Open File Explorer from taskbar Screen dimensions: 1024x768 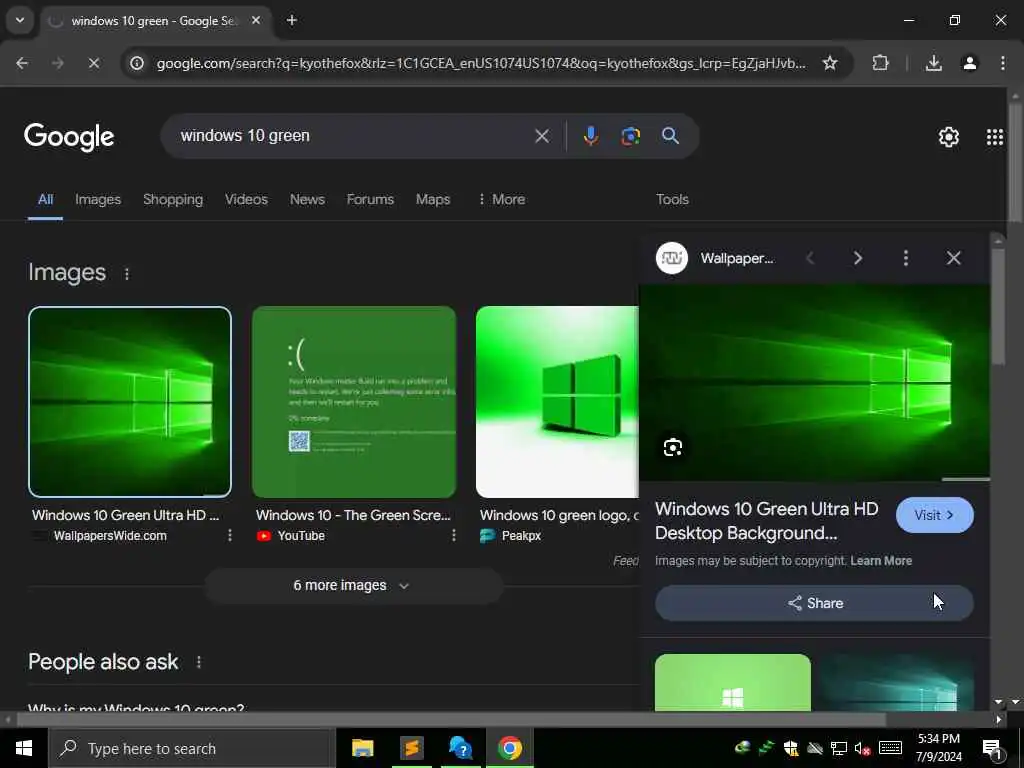(362, 748)
